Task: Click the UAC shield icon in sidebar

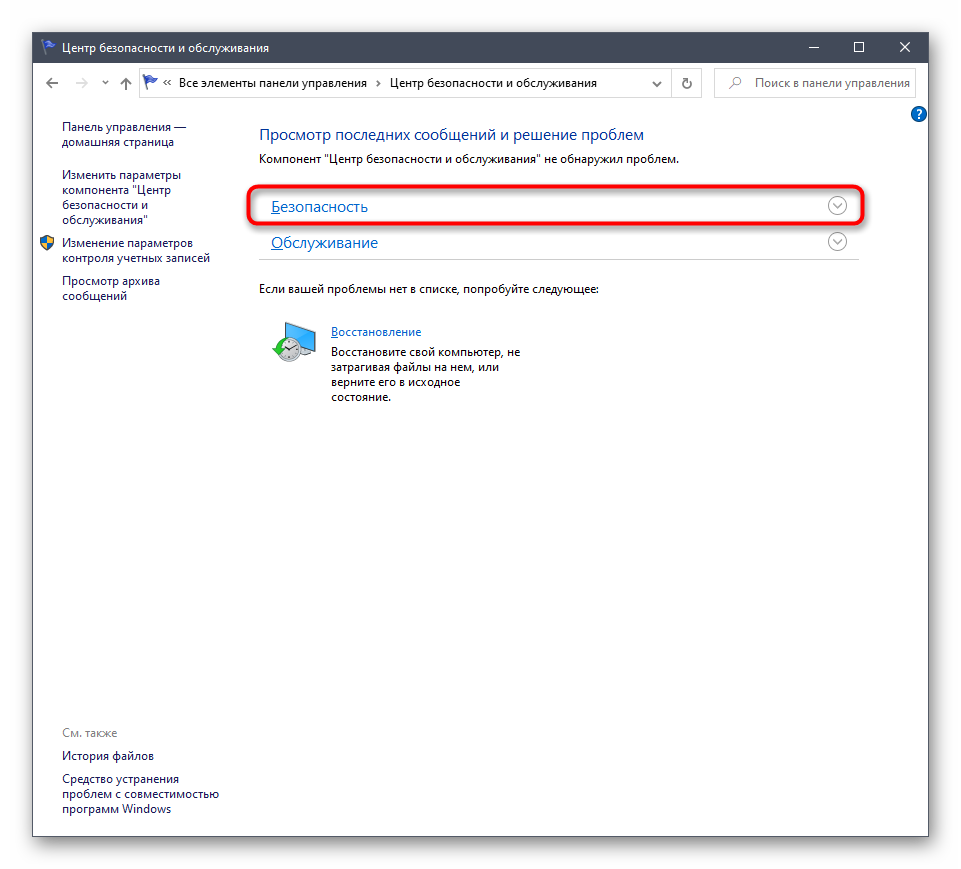Action: click(x=46, y=243)
